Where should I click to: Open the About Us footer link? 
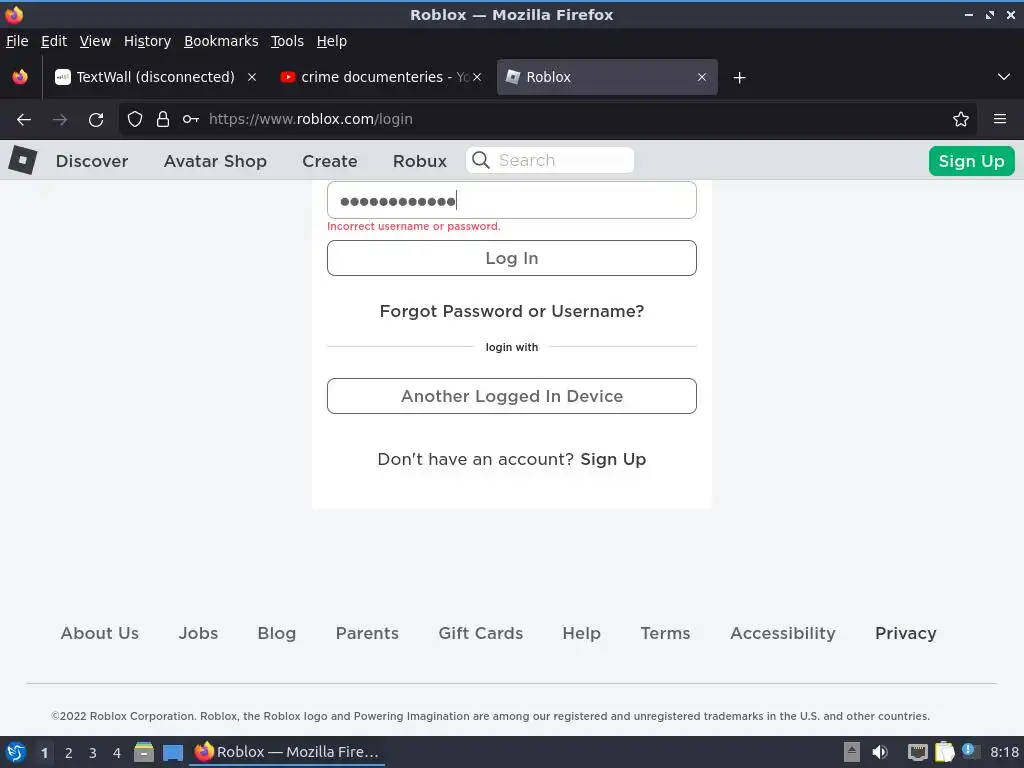point(100,633)
